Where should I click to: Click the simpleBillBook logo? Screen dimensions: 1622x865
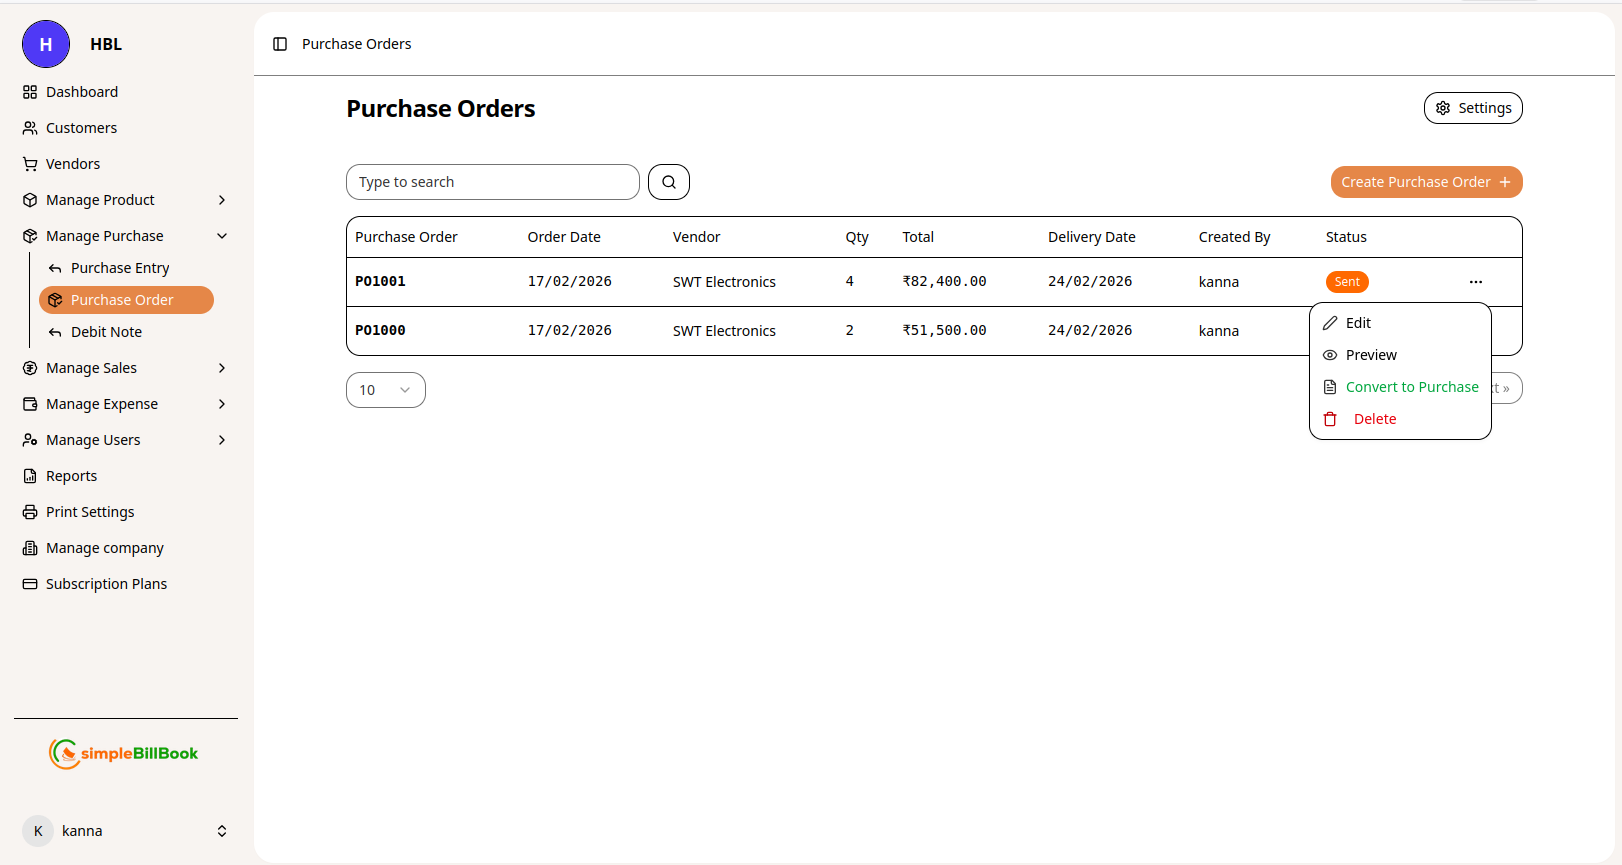(x=124, y=753)
